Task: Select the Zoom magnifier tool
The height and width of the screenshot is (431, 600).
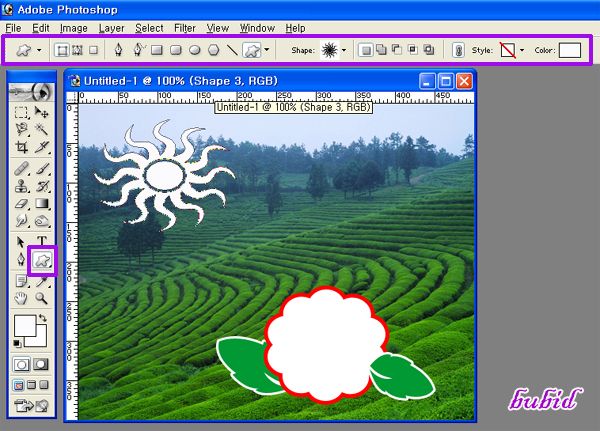Action: (41, 299)
